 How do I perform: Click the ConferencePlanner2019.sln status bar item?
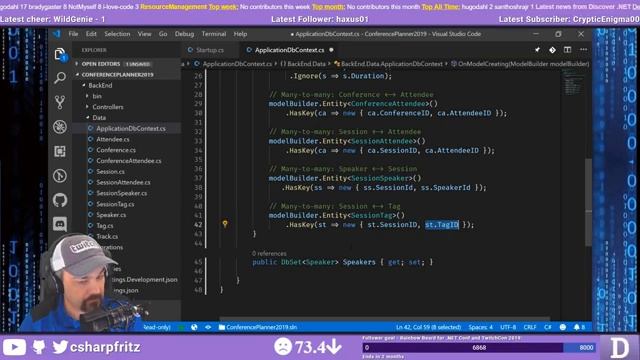click(x=258, y=327)
